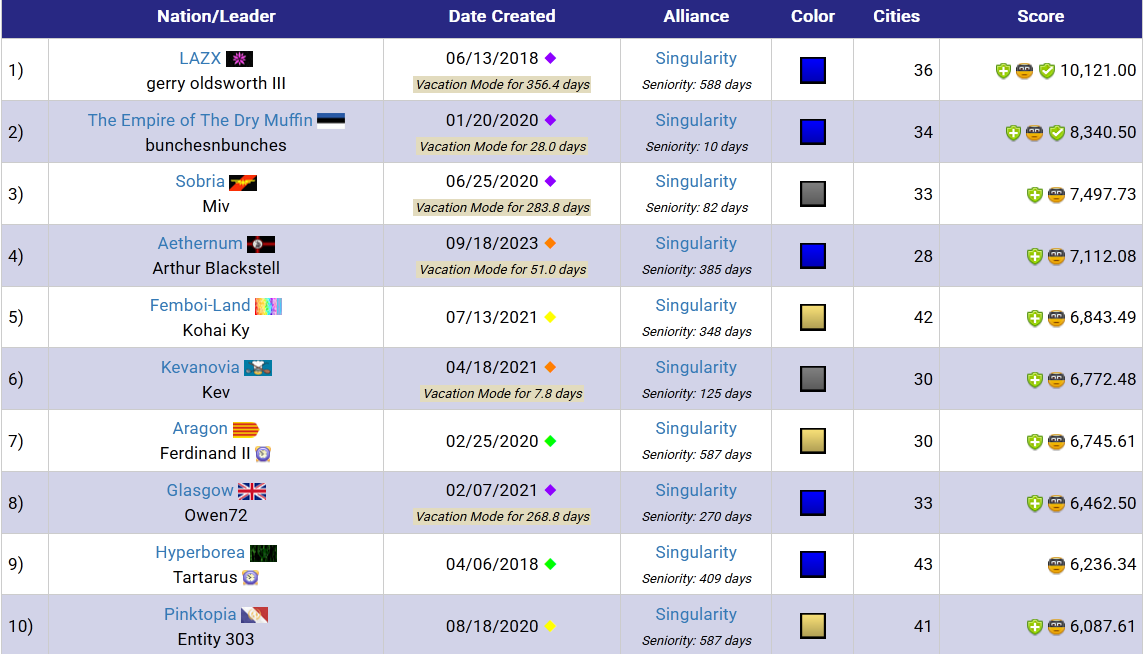
Task: Click Singularity alliance in Pinktopia row
Action: (696, 615)
